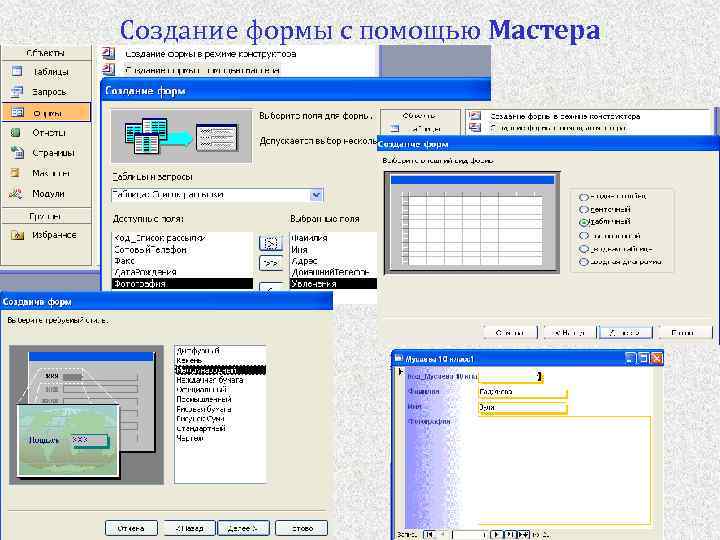Select 'ДатаРождения' in available fields
Image resolution: width=720 pixels, height=540 pixels.
[x=182, y=272]
